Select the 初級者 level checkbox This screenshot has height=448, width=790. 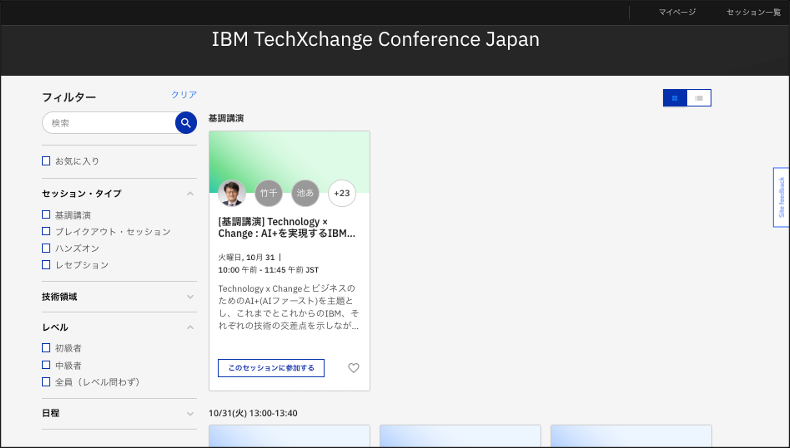(x=46, y=348)
